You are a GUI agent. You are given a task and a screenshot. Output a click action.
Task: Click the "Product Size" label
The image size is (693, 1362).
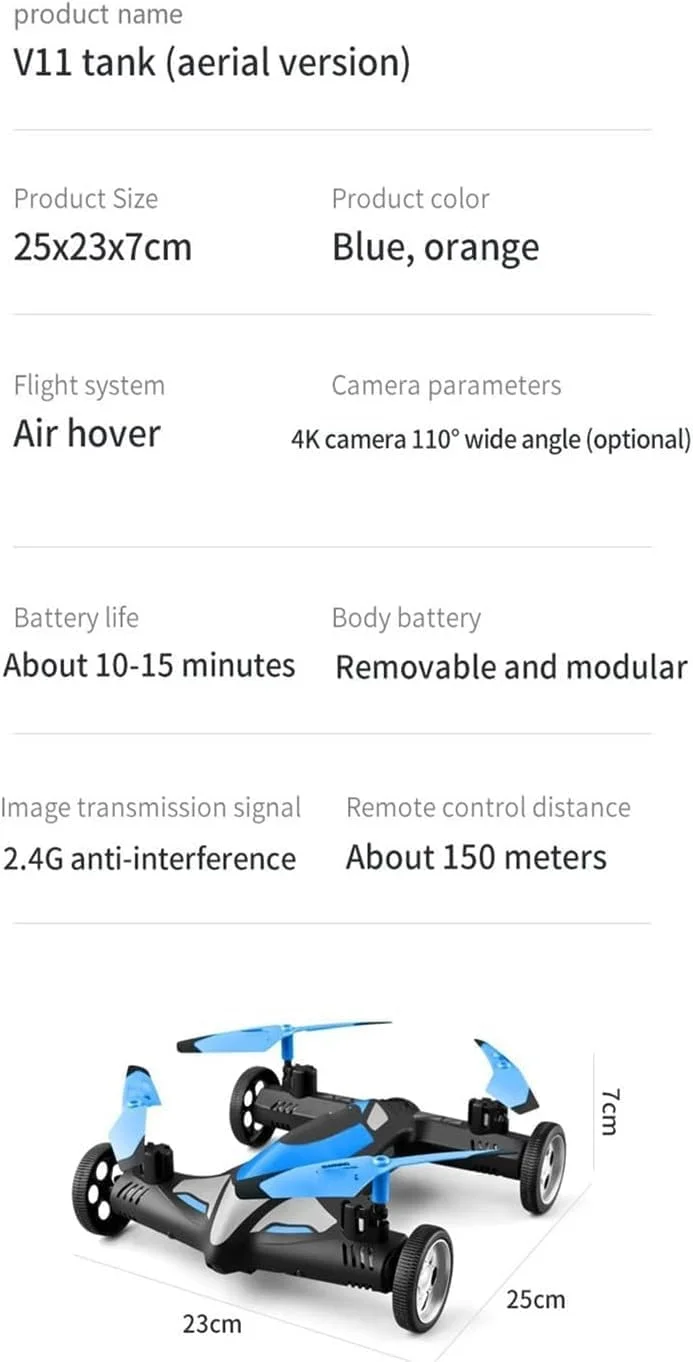point(86,198)
